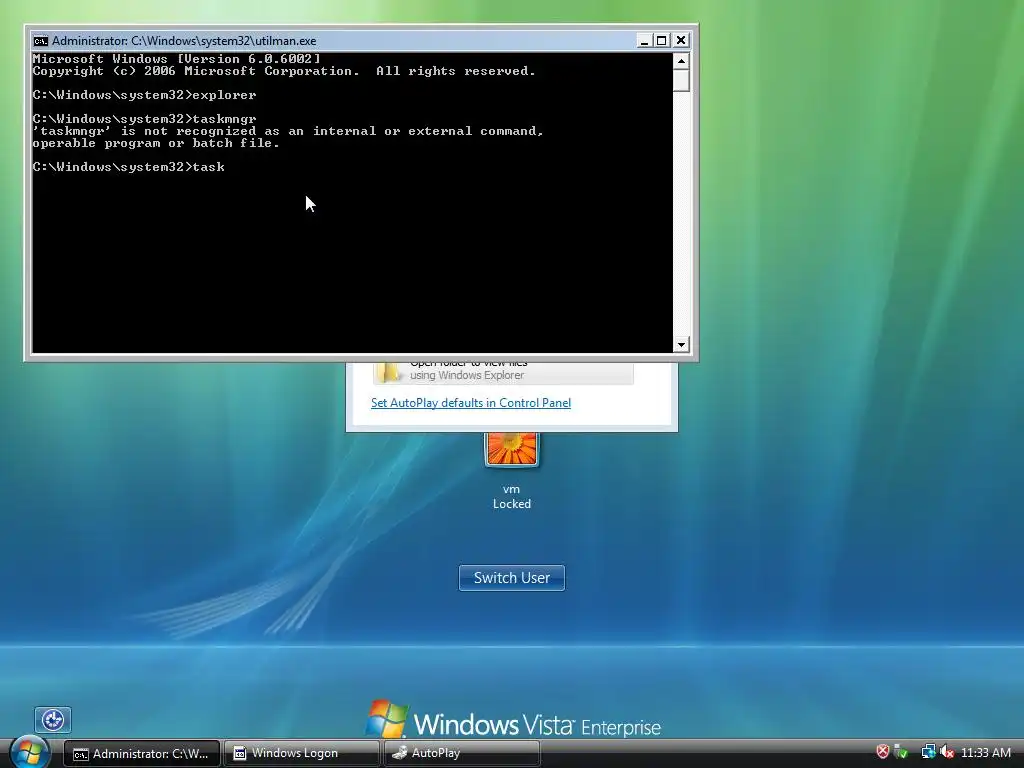Click the 11:33 AM clock
The height and width of the screenshot is (768, 1024).
[x=986, y=753]
